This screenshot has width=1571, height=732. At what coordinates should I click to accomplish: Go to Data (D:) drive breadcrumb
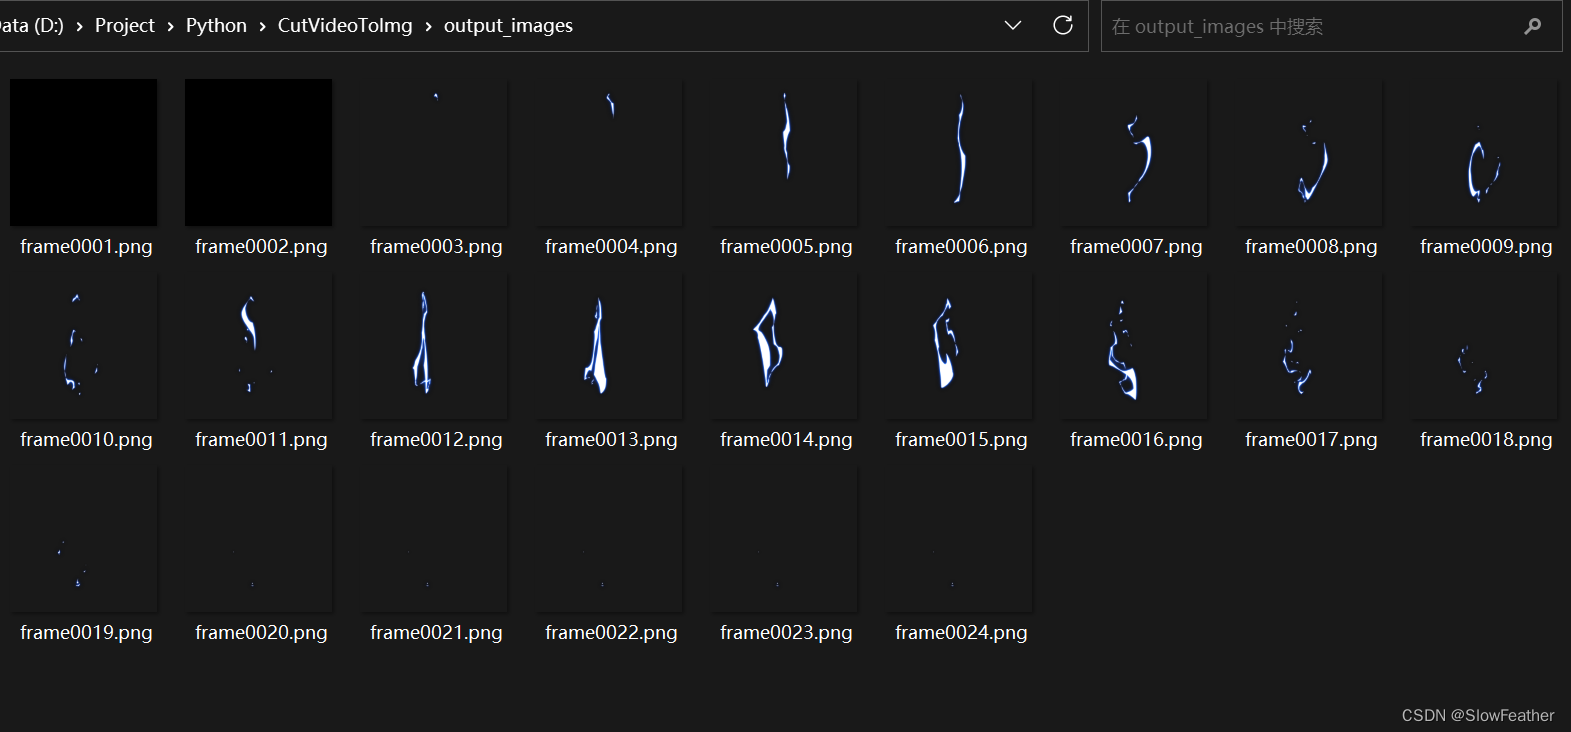click(31, 25)
